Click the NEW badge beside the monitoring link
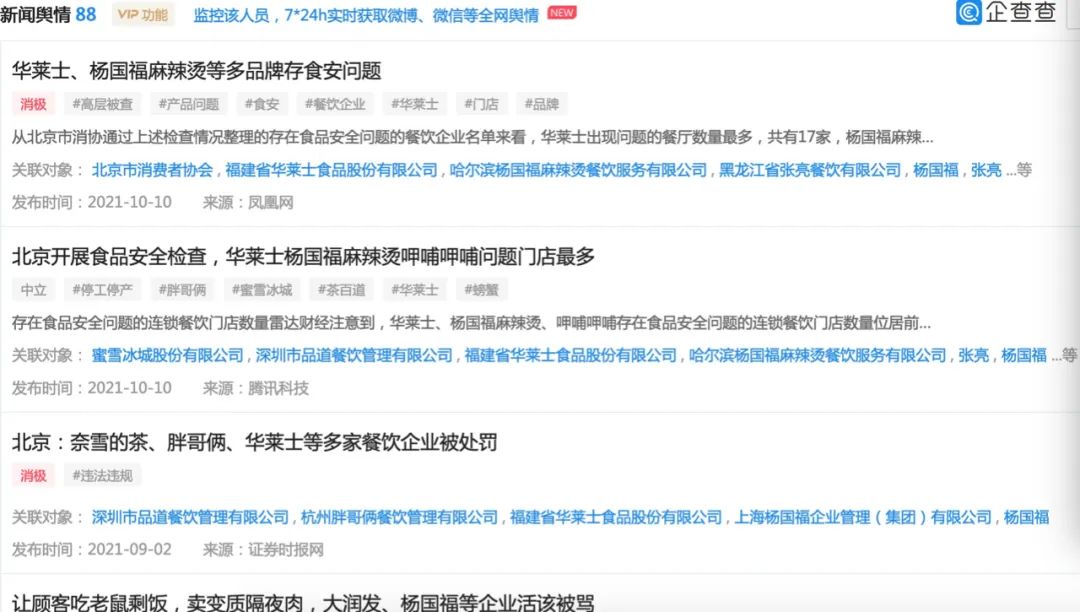 (561, 13)
